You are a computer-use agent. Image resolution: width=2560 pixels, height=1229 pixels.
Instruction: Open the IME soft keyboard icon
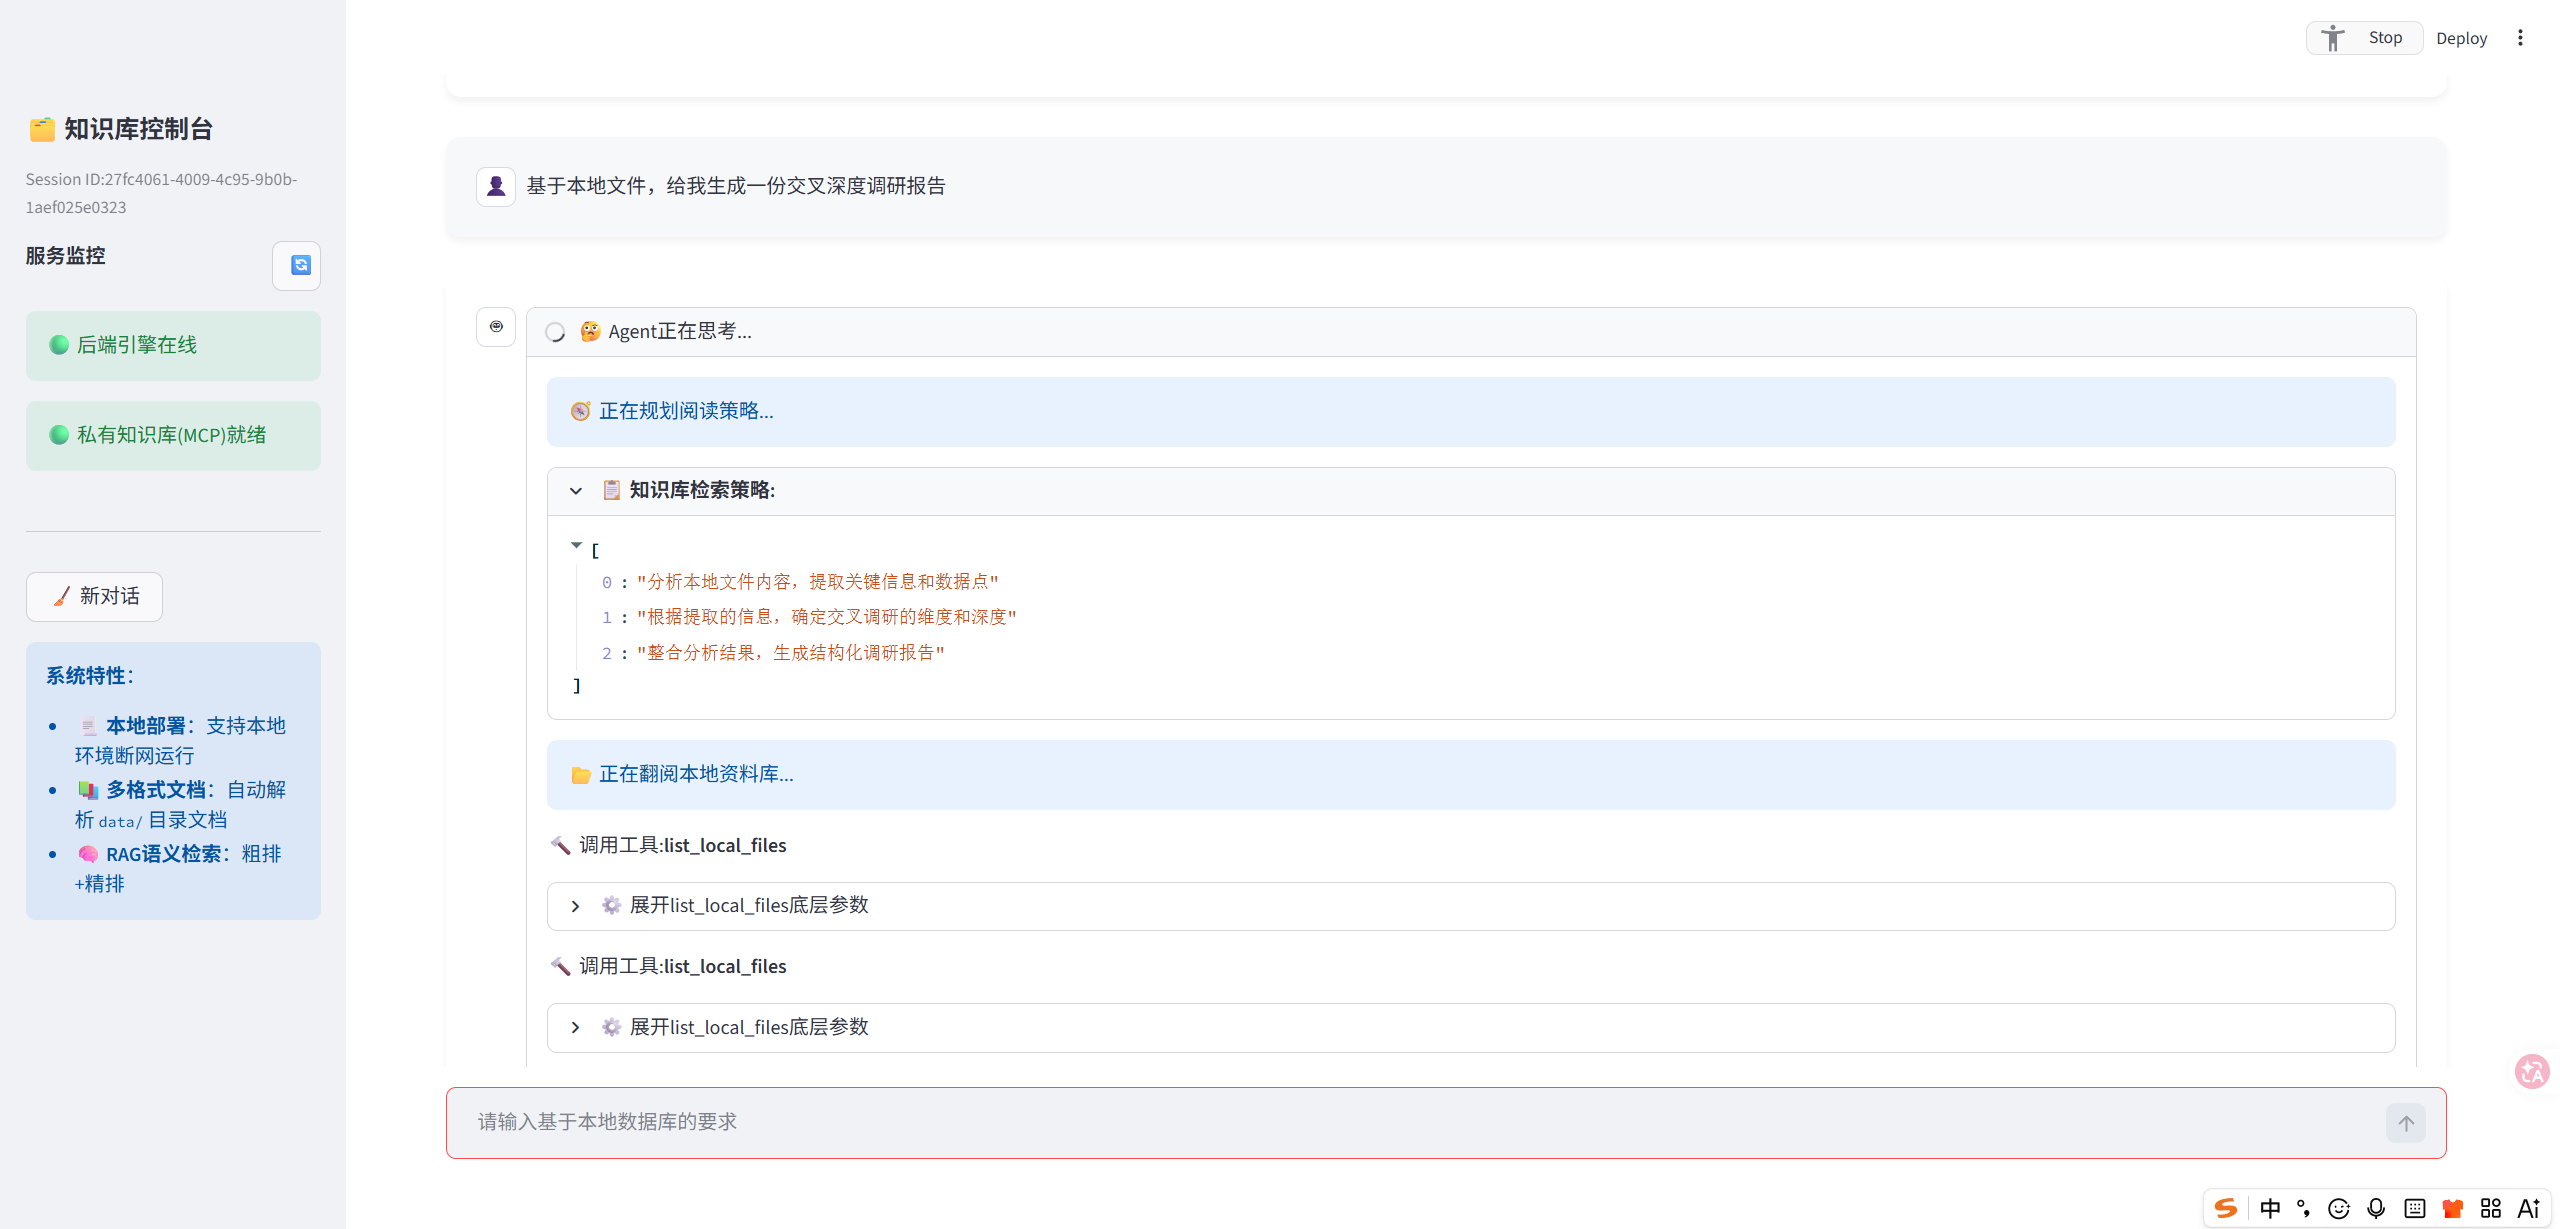pos(2415,1208)
